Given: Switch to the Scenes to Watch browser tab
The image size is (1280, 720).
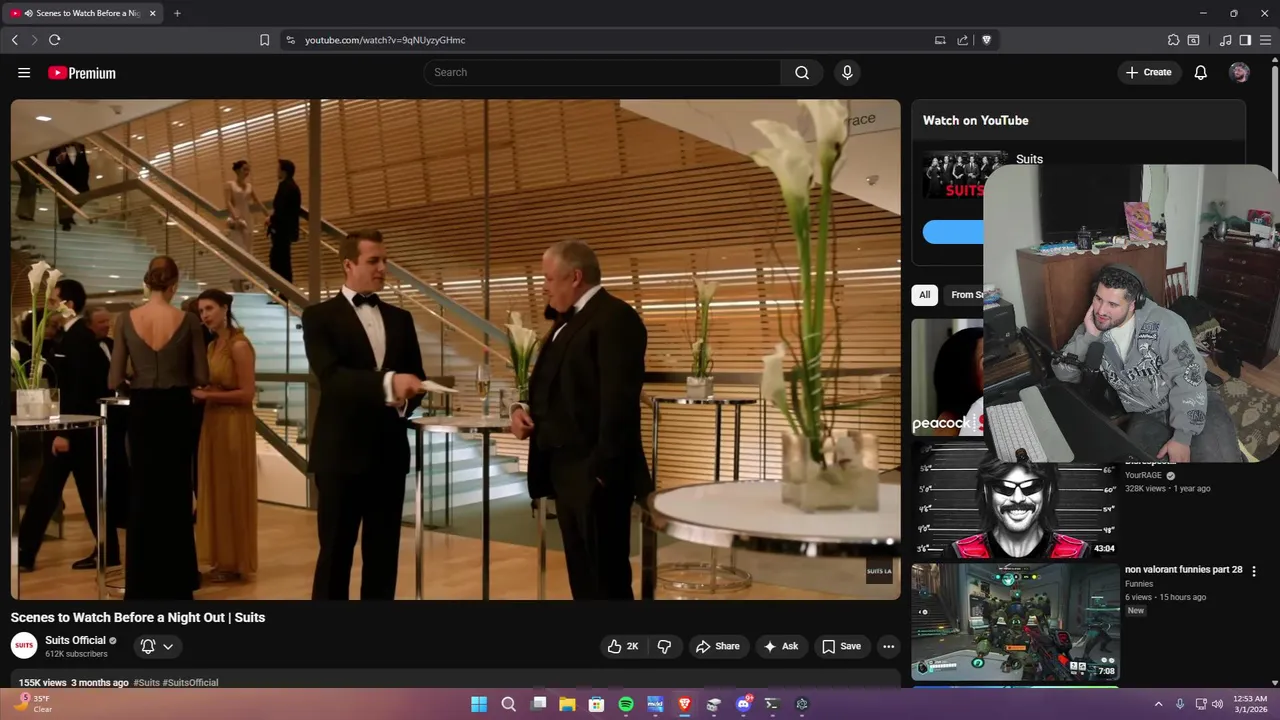Looking at the screenshot, I should (x=80, y=13).
